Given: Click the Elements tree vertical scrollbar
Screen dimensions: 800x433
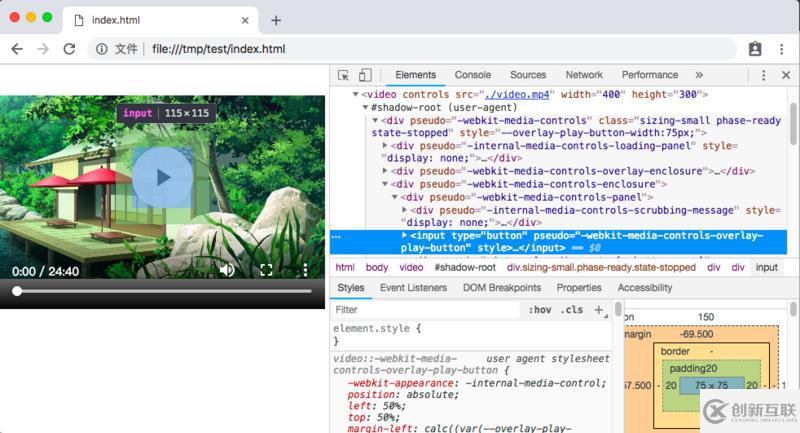Looking at the screenshot, I should click(793, 122).
